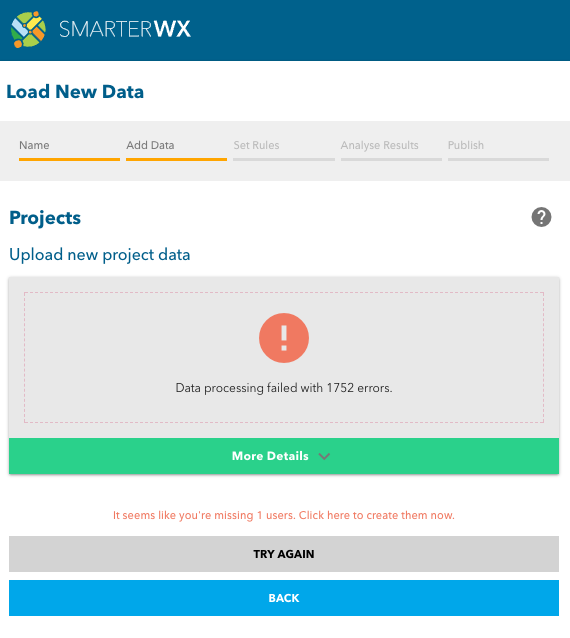Click the orange progress bar under Add Data
This screenshot has height=638, width=570.
(x=176, y=160)
